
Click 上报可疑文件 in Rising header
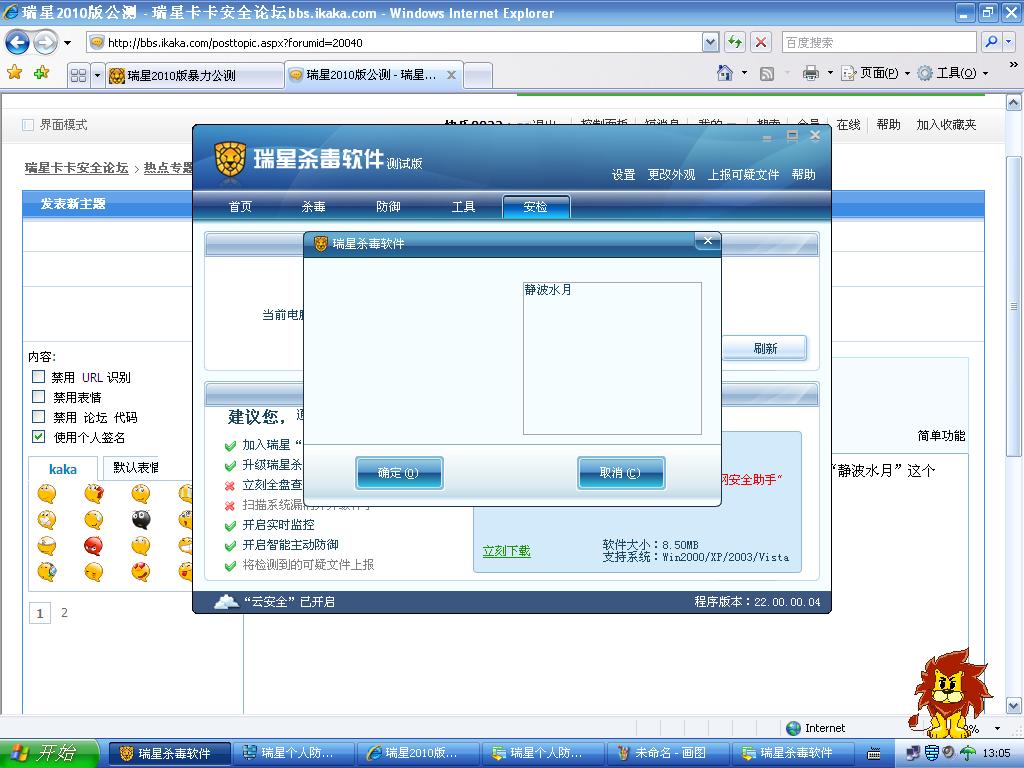(743, 174)
